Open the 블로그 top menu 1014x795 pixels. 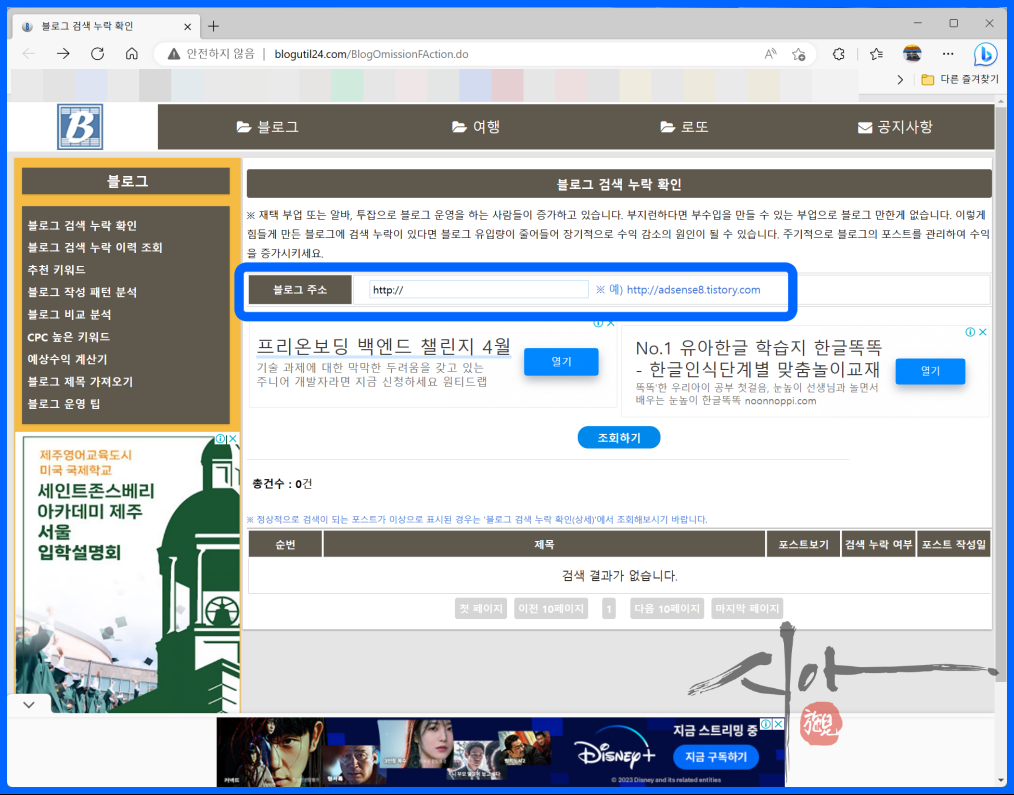[x=268, y=127]
